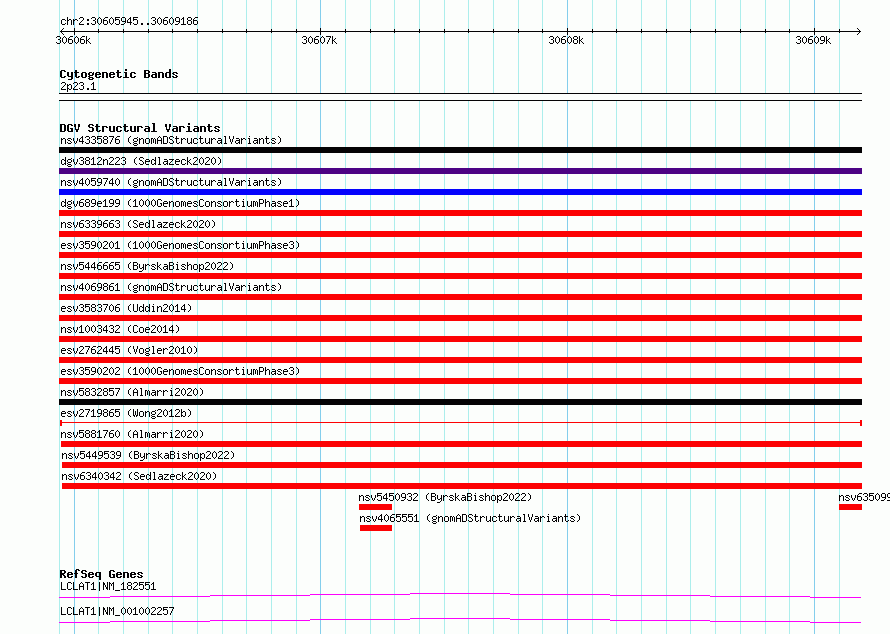The image size is (890, 634).
Task: Select nsv1003432 Coe2014 variant label
Action: [120, 329]
